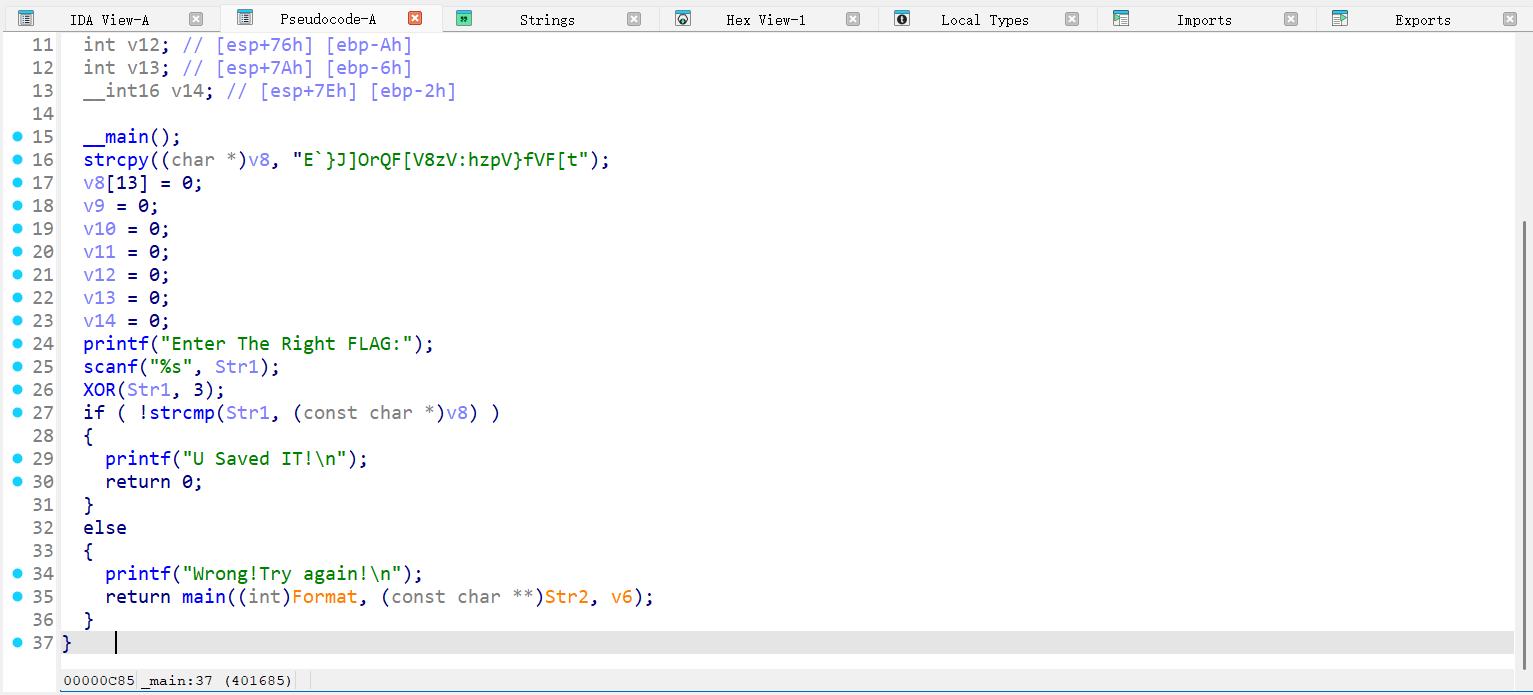
Task: Click the Local Types tab icon
Action: click(902, 19)
